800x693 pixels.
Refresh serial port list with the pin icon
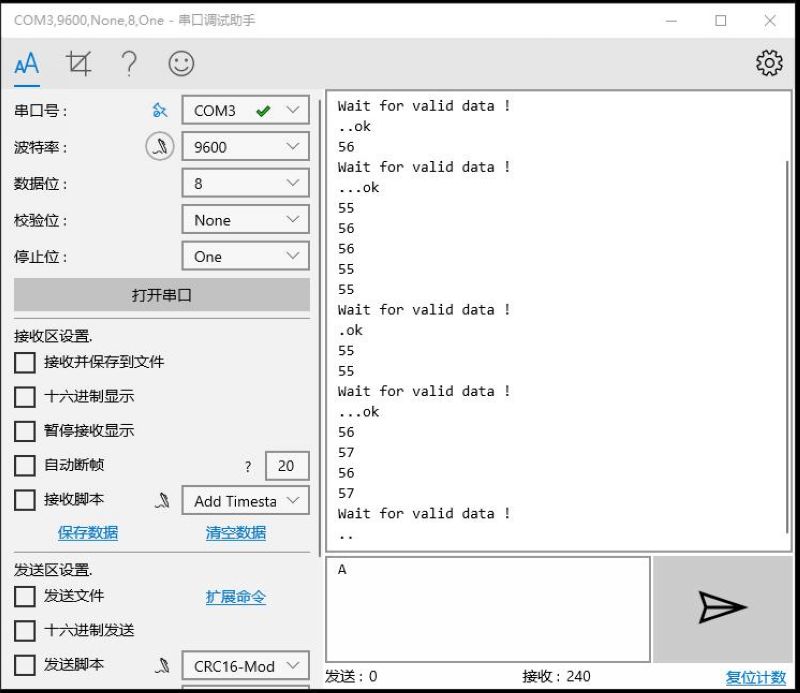tap(159, 110)
